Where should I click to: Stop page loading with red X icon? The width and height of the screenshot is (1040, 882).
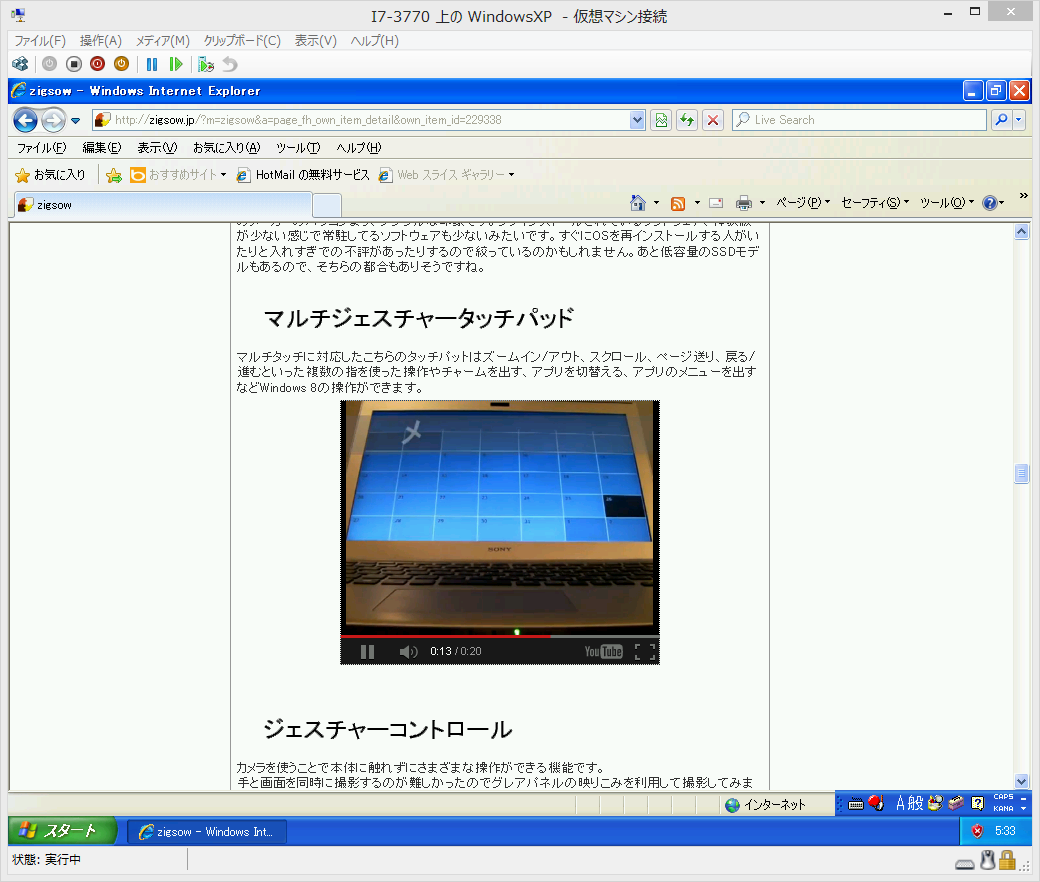tap(713, 120)
